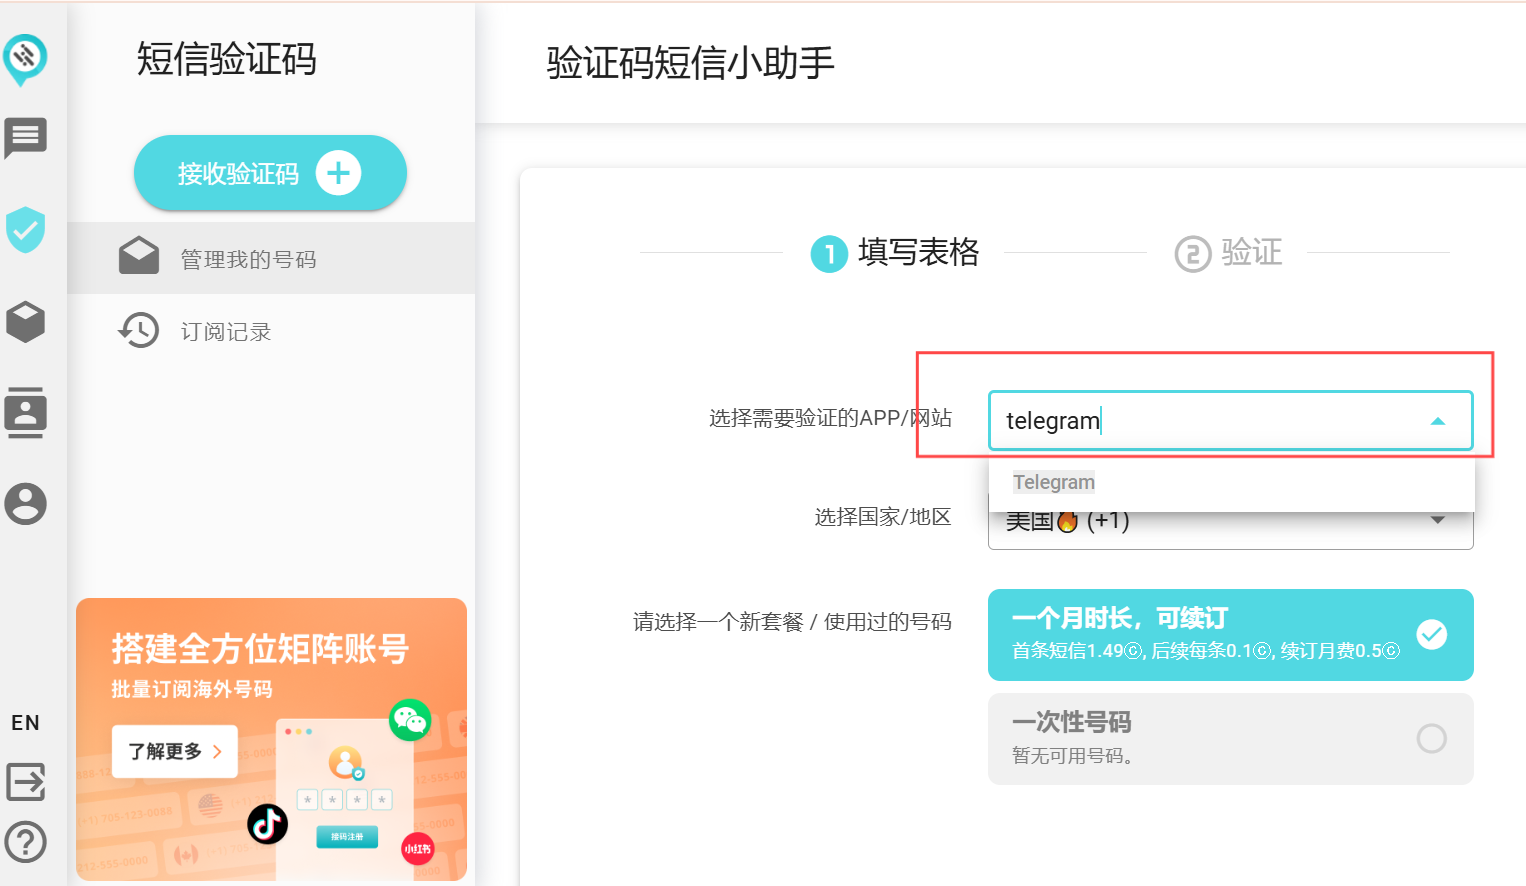Collapse the APP dropdown with the up arrow
Screen dimensions: 1526x886
pyautogui.click(x=1438, y=421)
